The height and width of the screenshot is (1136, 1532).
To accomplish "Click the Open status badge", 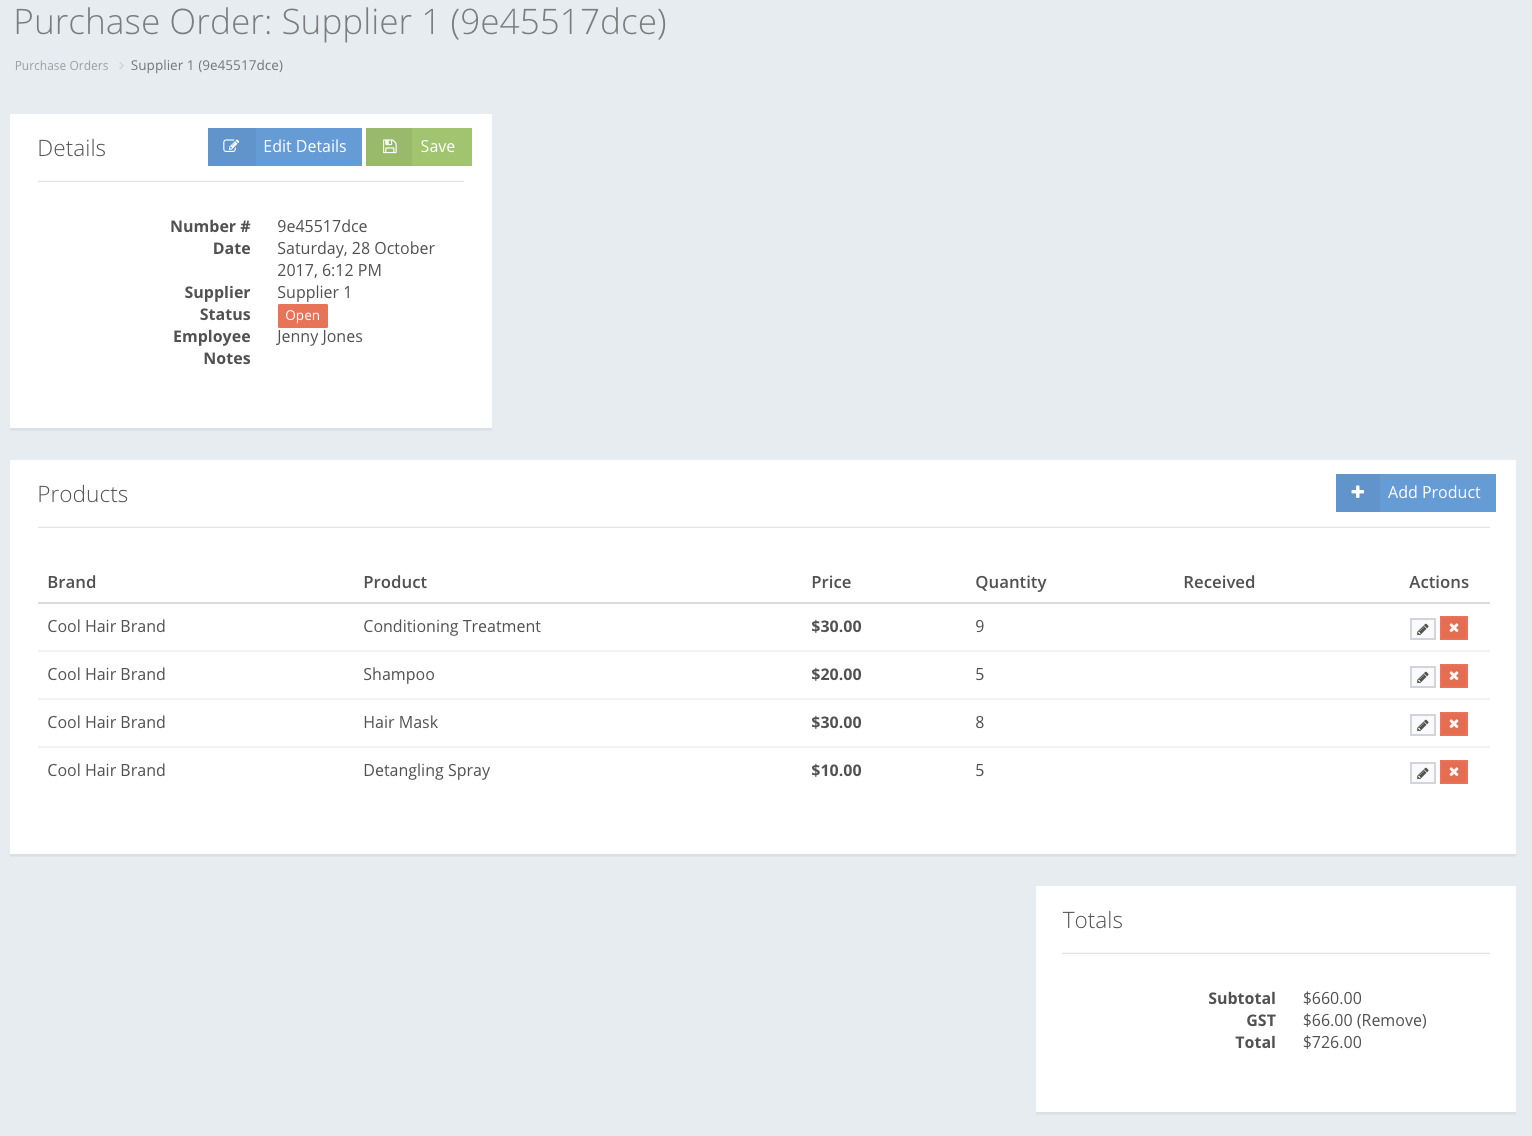I will (x=302, y=316).
